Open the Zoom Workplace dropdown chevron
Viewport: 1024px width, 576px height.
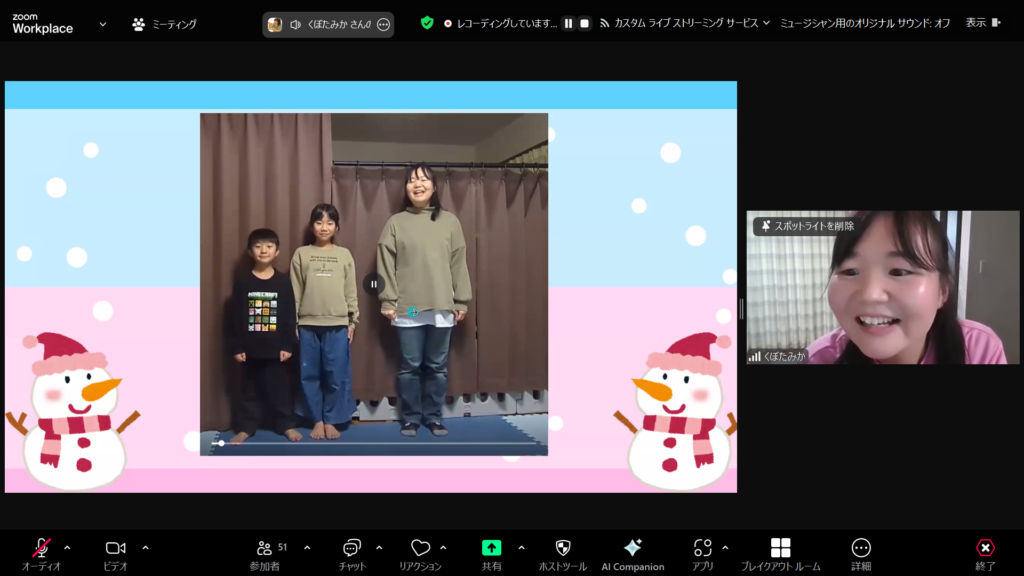click(102, 24)
